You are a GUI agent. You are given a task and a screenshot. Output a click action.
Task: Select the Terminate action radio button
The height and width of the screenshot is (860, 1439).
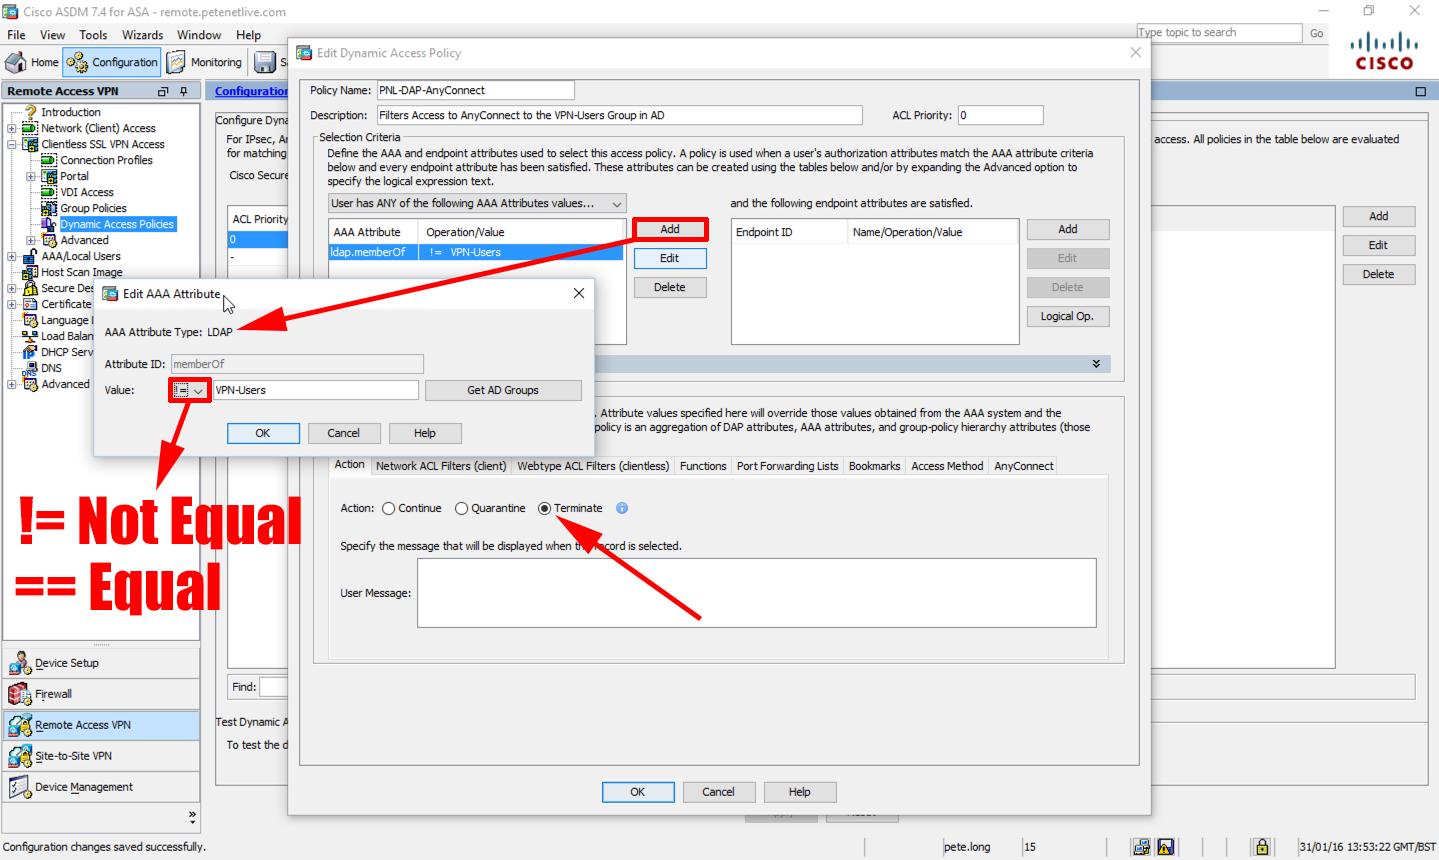[x=544, y=508]
